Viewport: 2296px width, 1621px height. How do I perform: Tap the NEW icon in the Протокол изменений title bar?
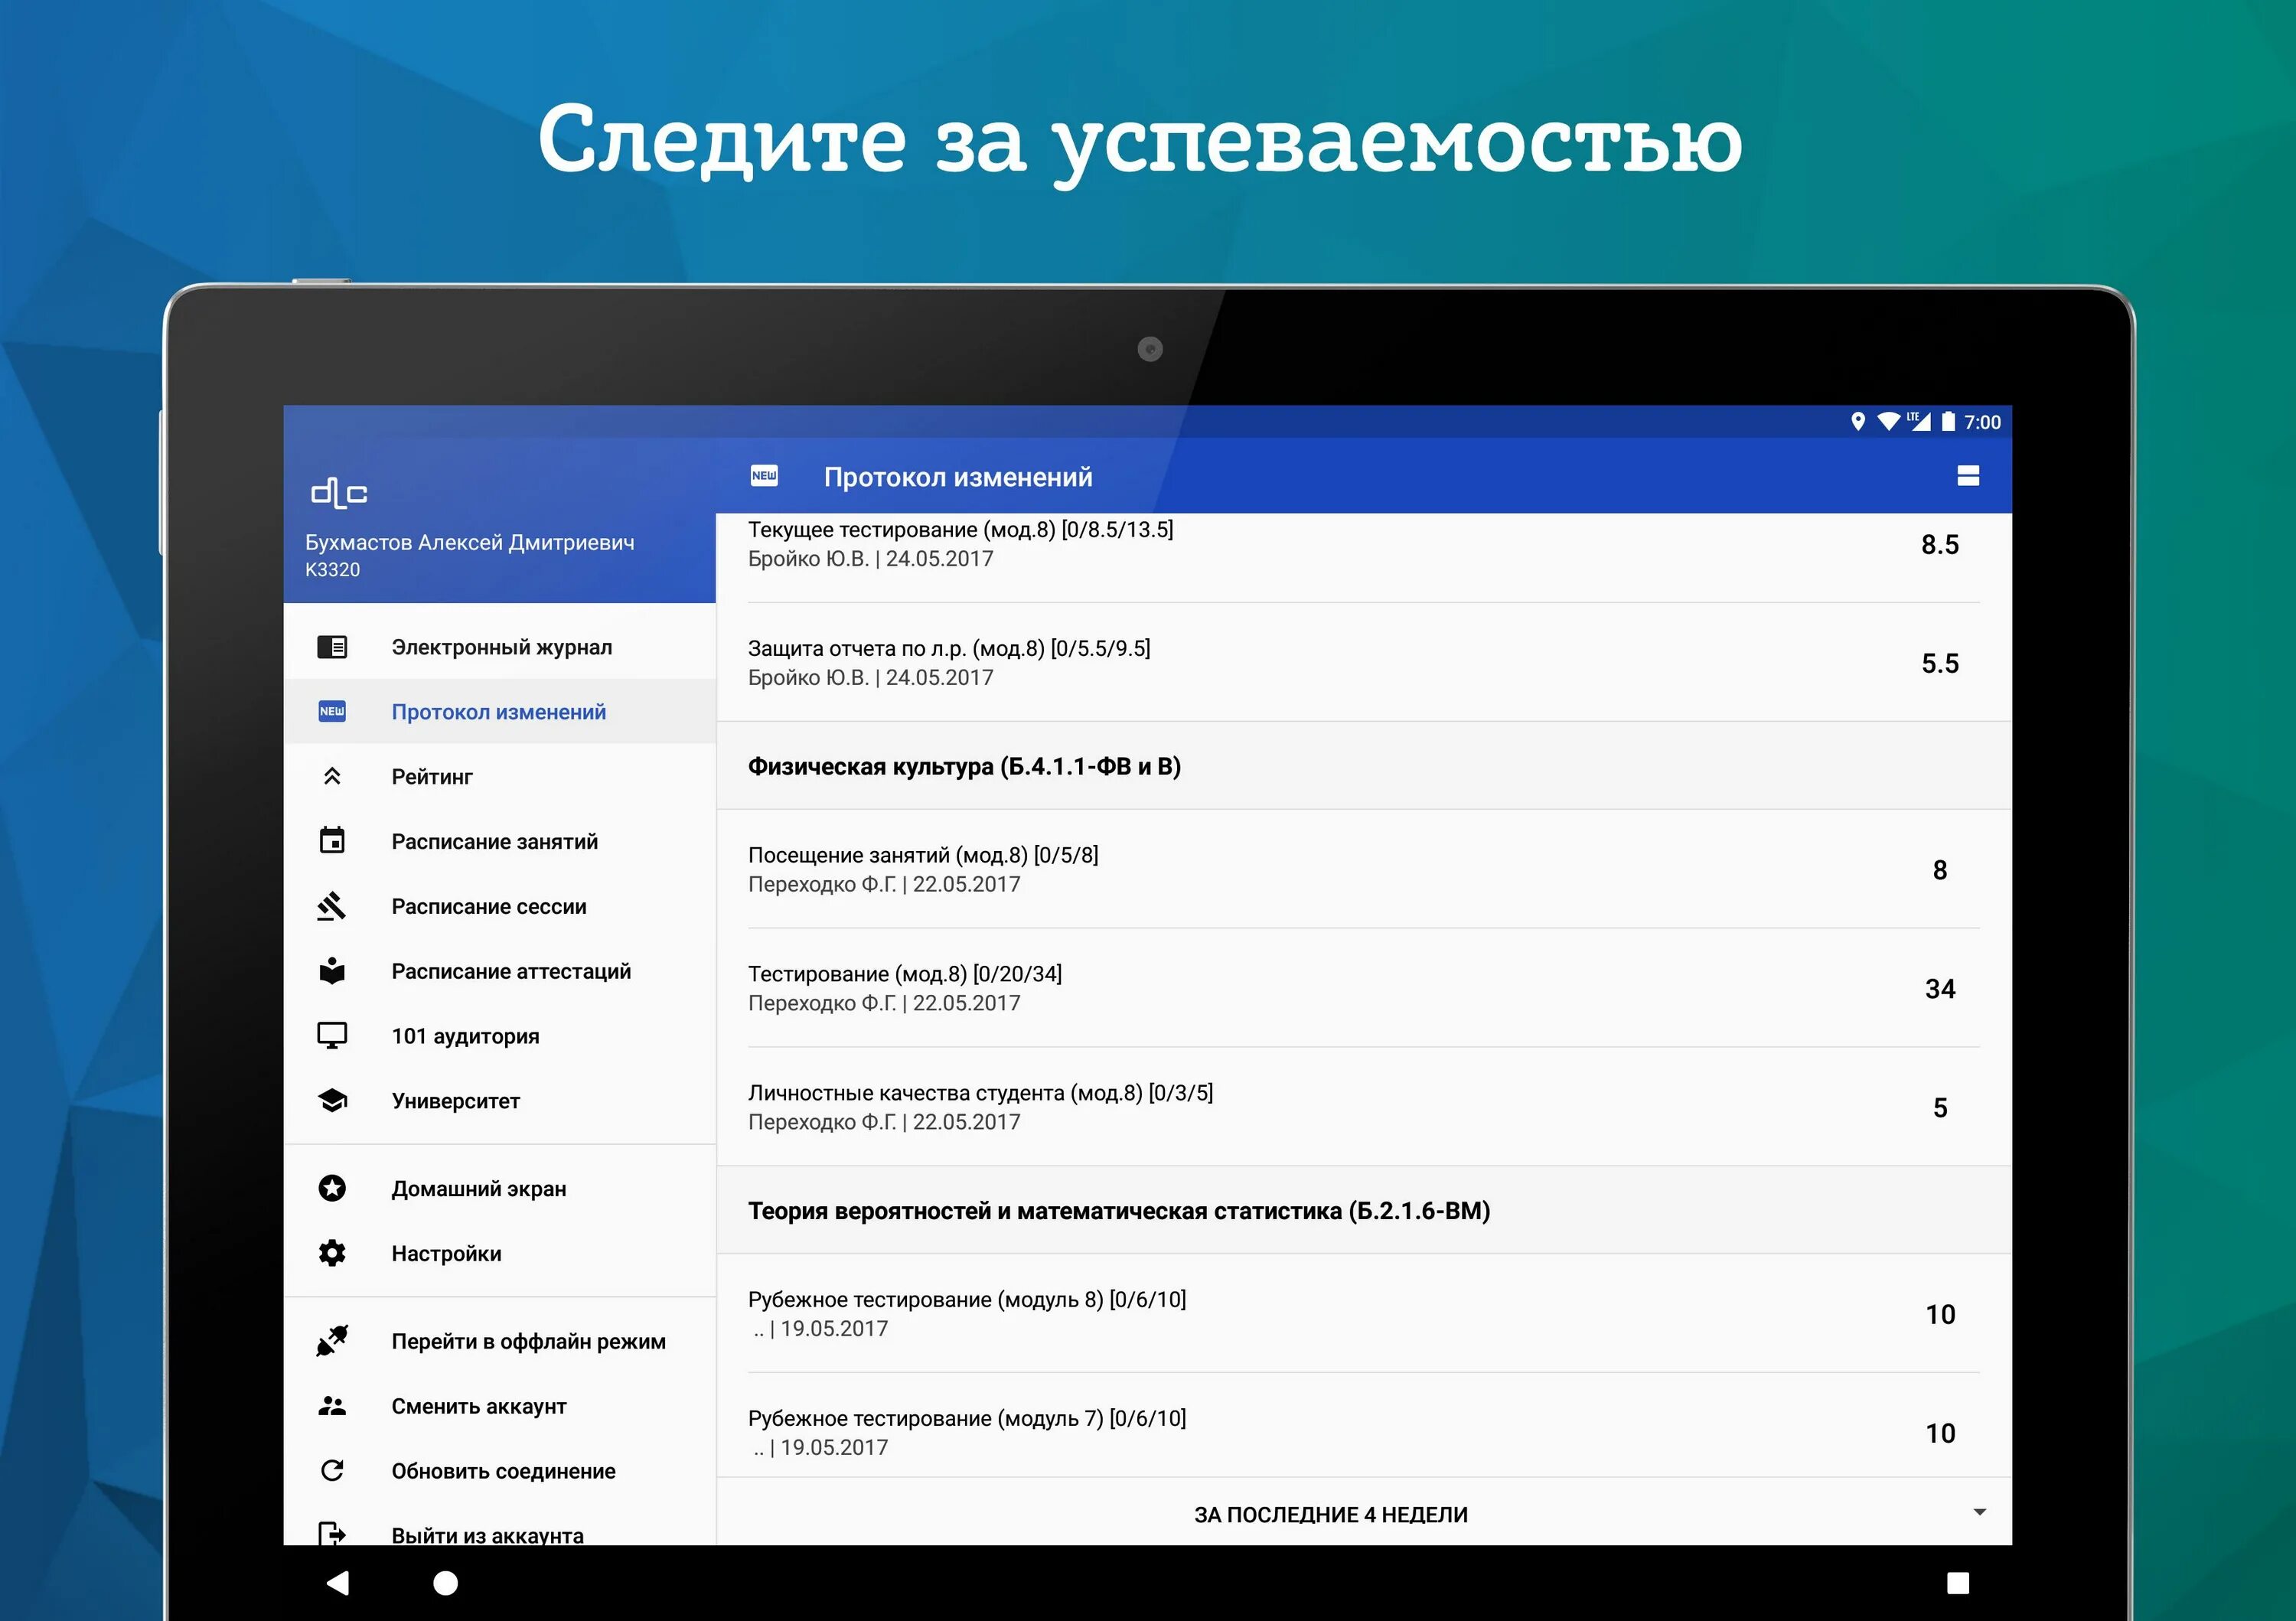point(764,476)
